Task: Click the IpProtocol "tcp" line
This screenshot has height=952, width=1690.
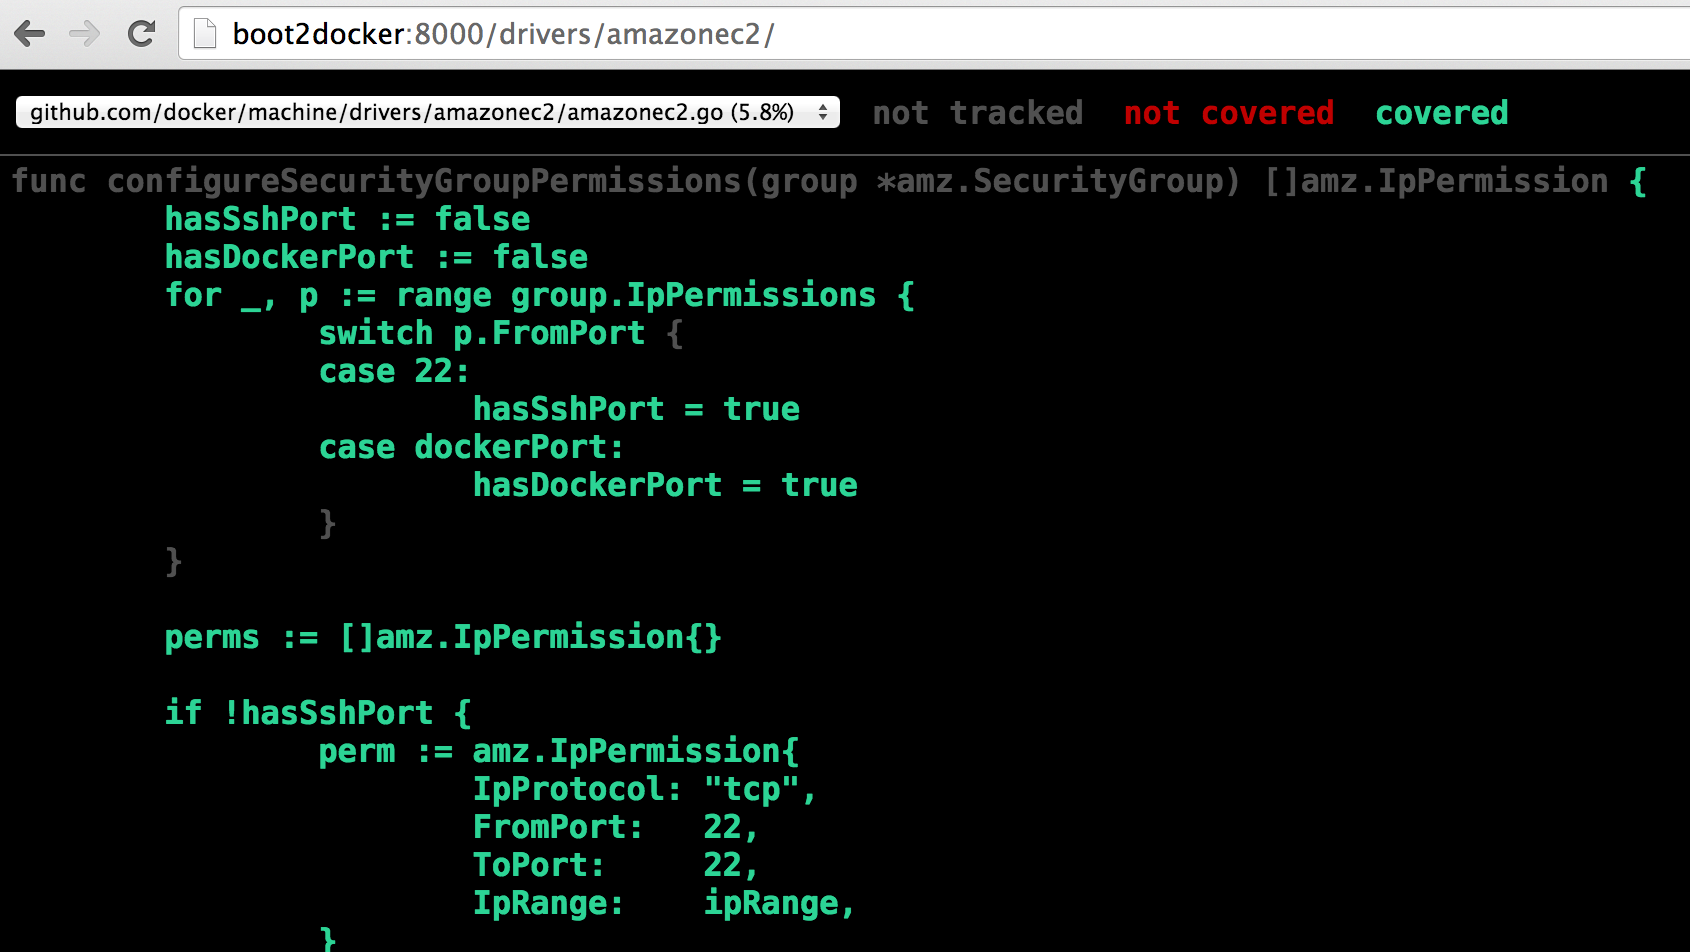Action: (644, 789)
